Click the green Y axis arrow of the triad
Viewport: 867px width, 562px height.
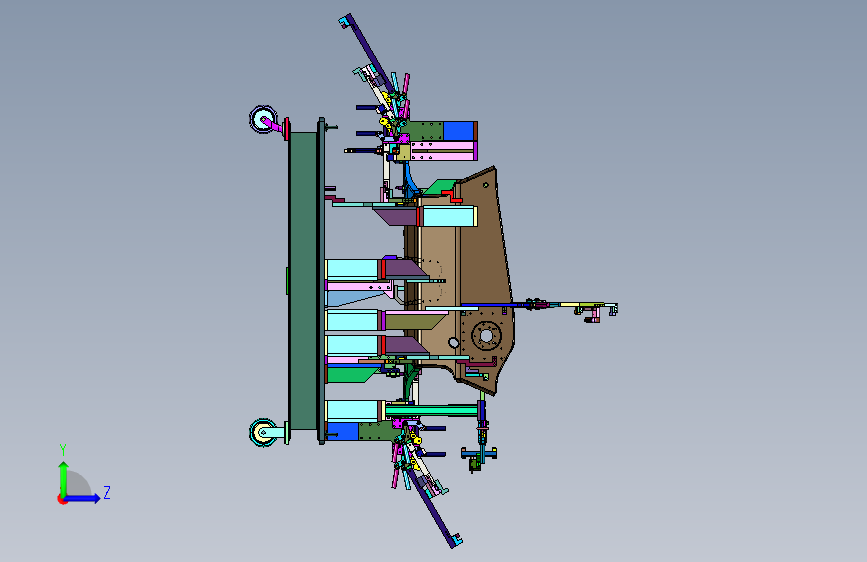click(63, 479)
